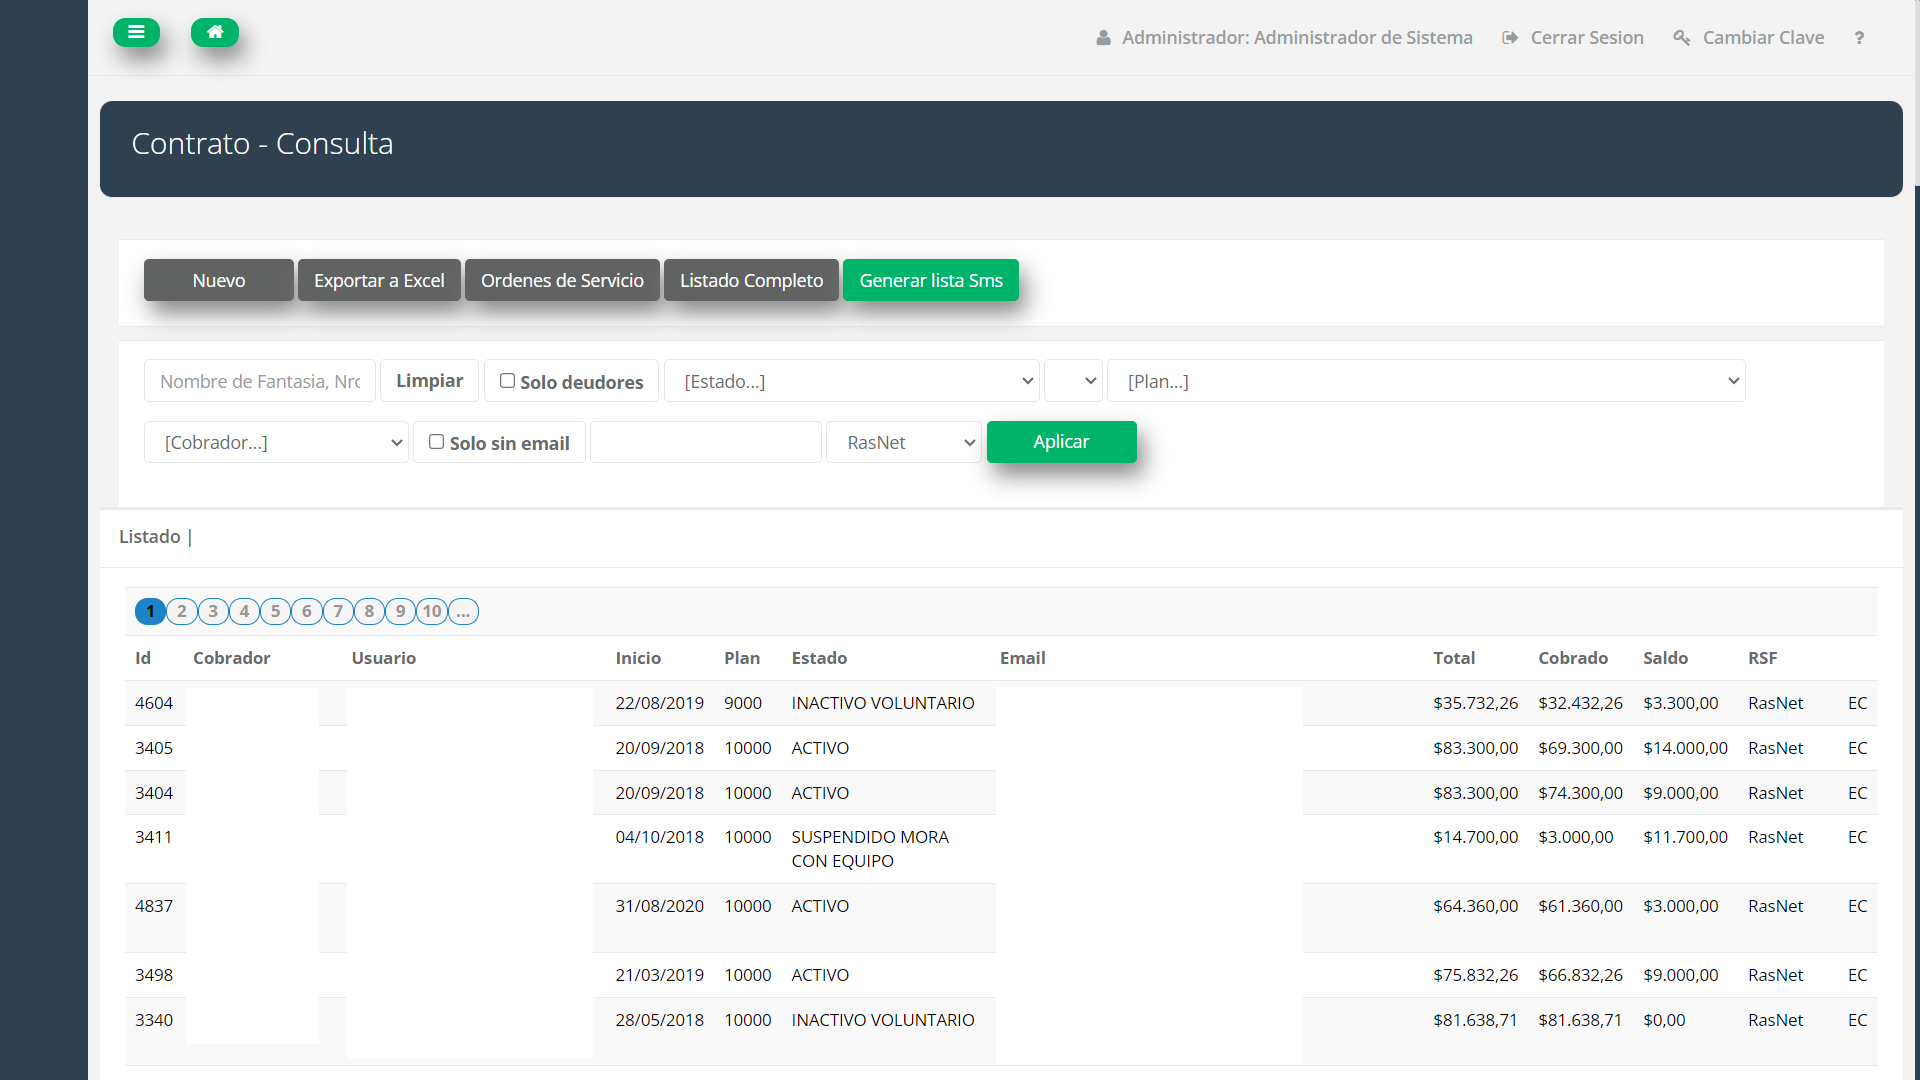
Task: Click the Plan column header
Action: [x=742, y=658]
